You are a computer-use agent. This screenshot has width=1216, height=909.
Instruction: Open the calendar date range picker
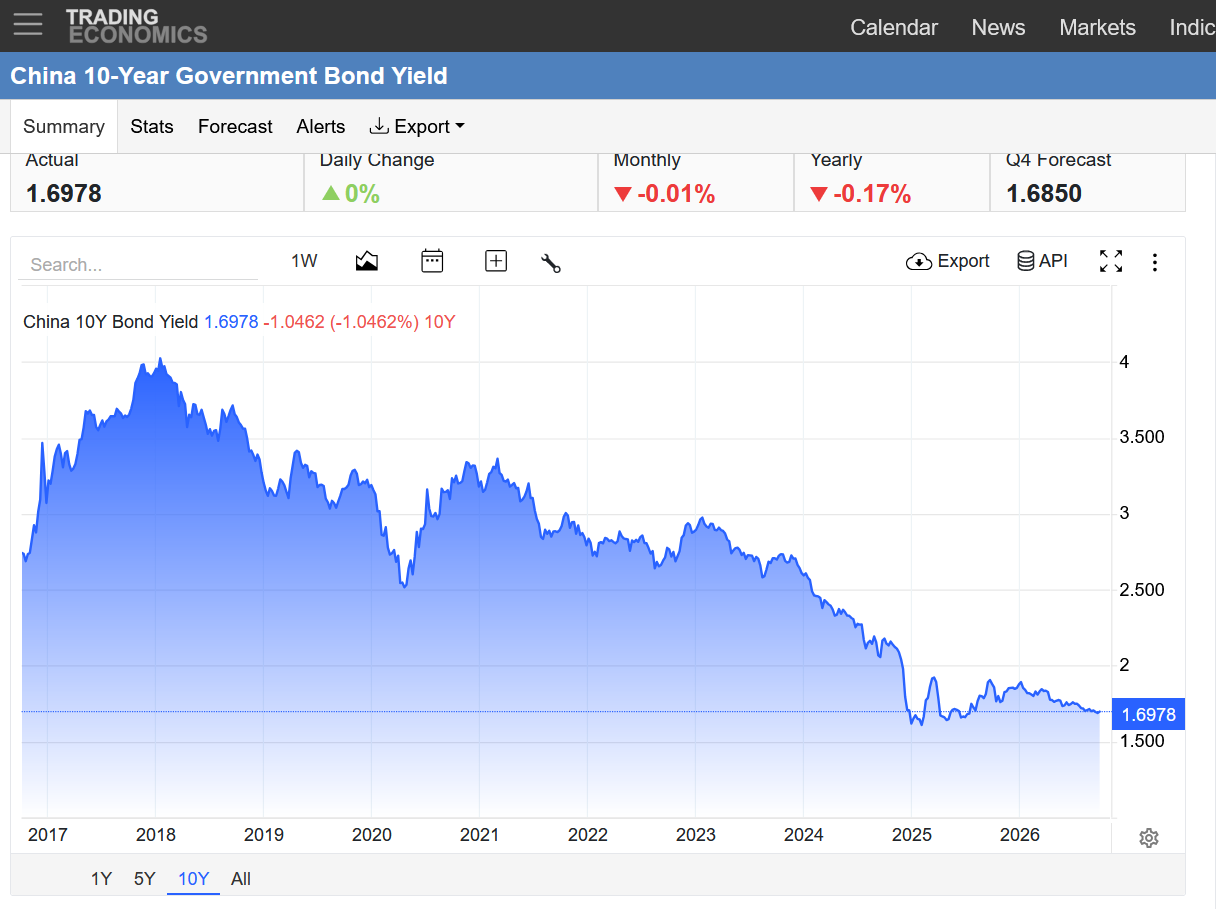coord(432,262)
